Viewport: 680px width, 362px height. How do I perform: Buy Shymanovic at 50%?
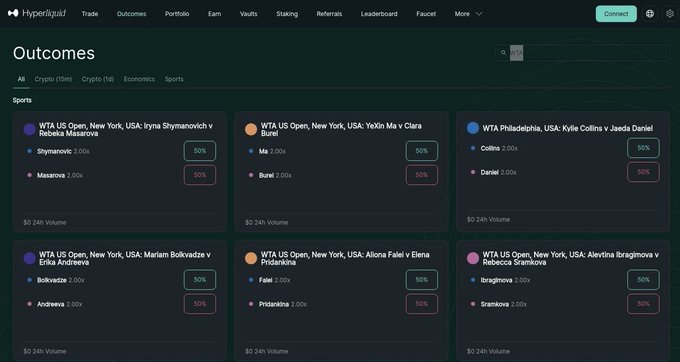pyautogui.click(x=200, y=151)
